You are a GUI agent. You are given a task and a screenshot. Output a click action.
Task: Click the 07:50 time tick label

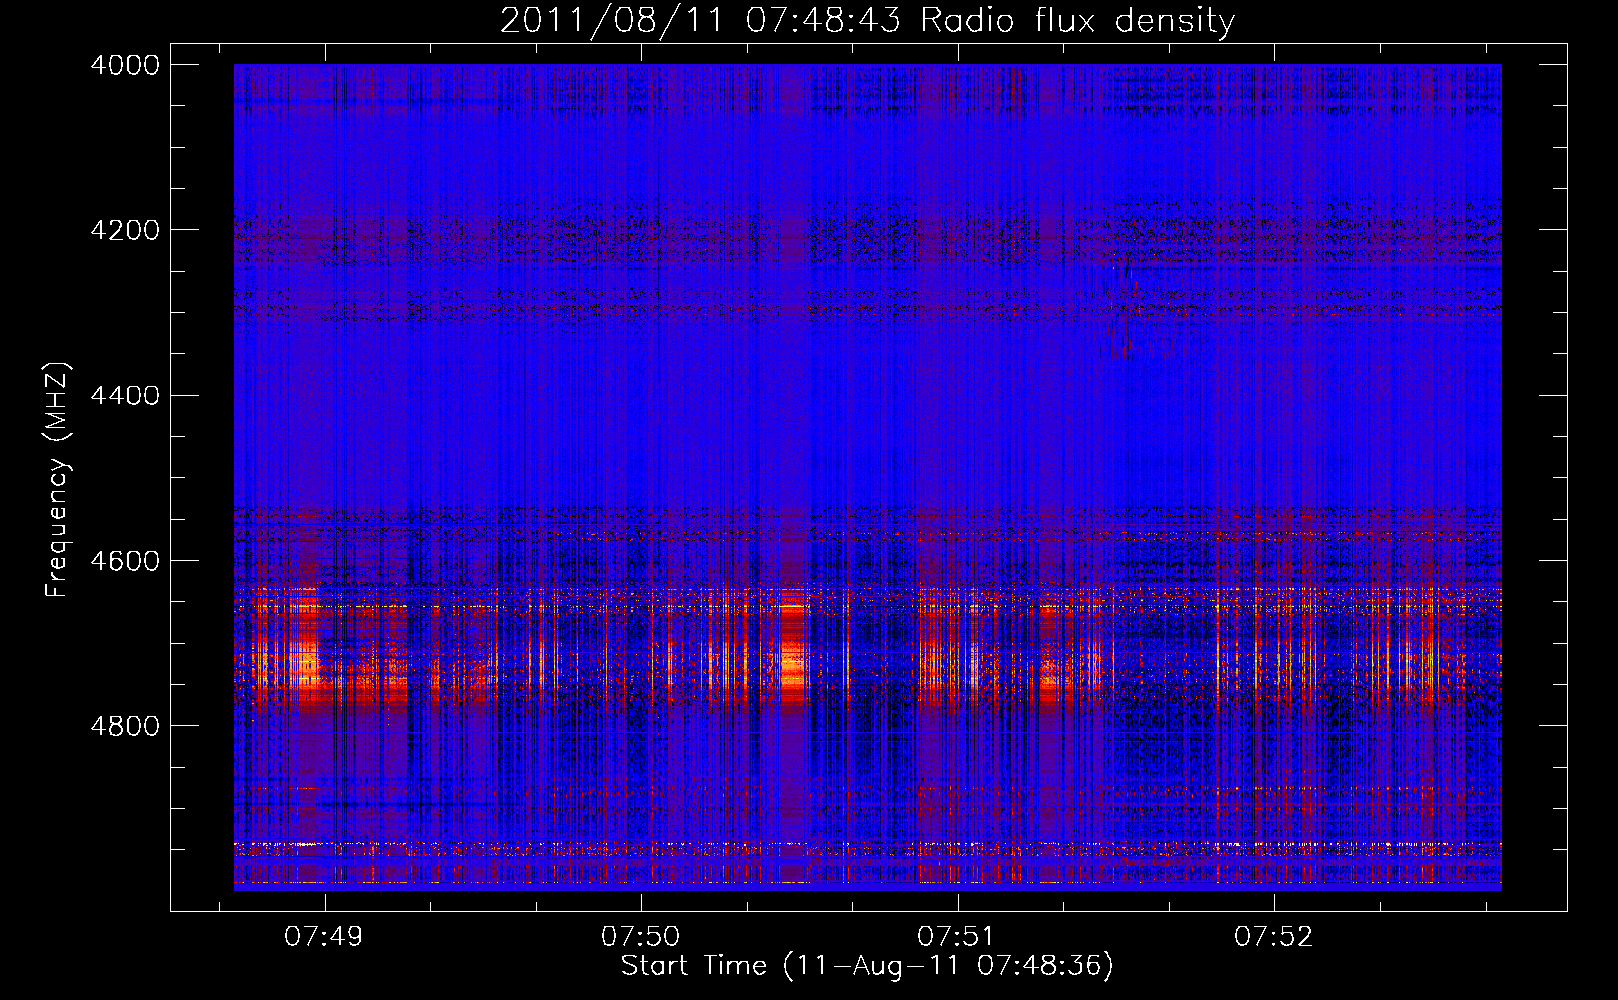[640, 937]
